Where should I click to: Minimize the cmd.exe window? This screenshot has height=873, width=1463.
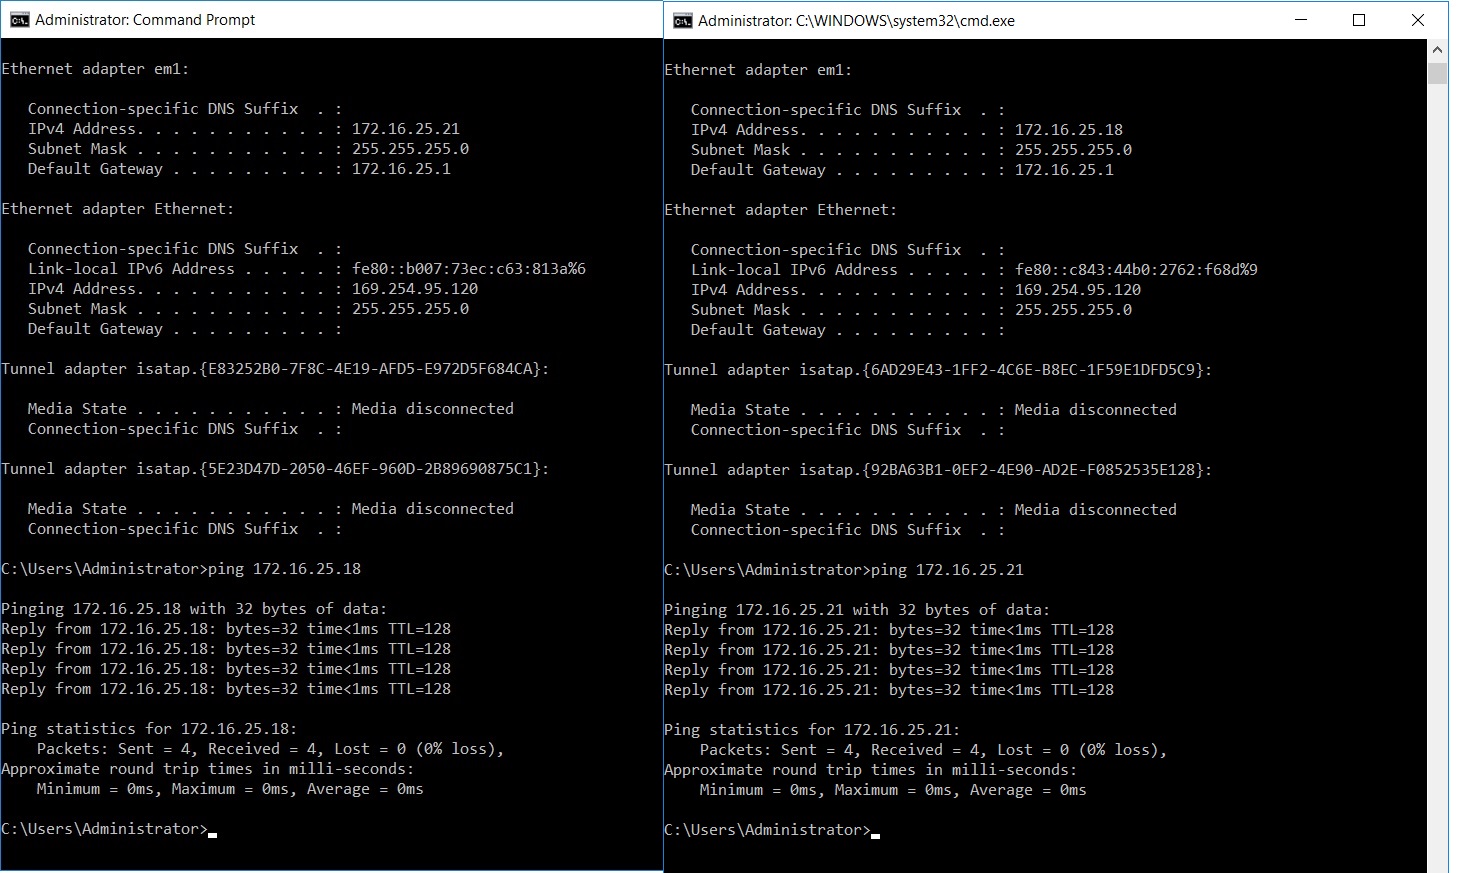pos(1301,20)
